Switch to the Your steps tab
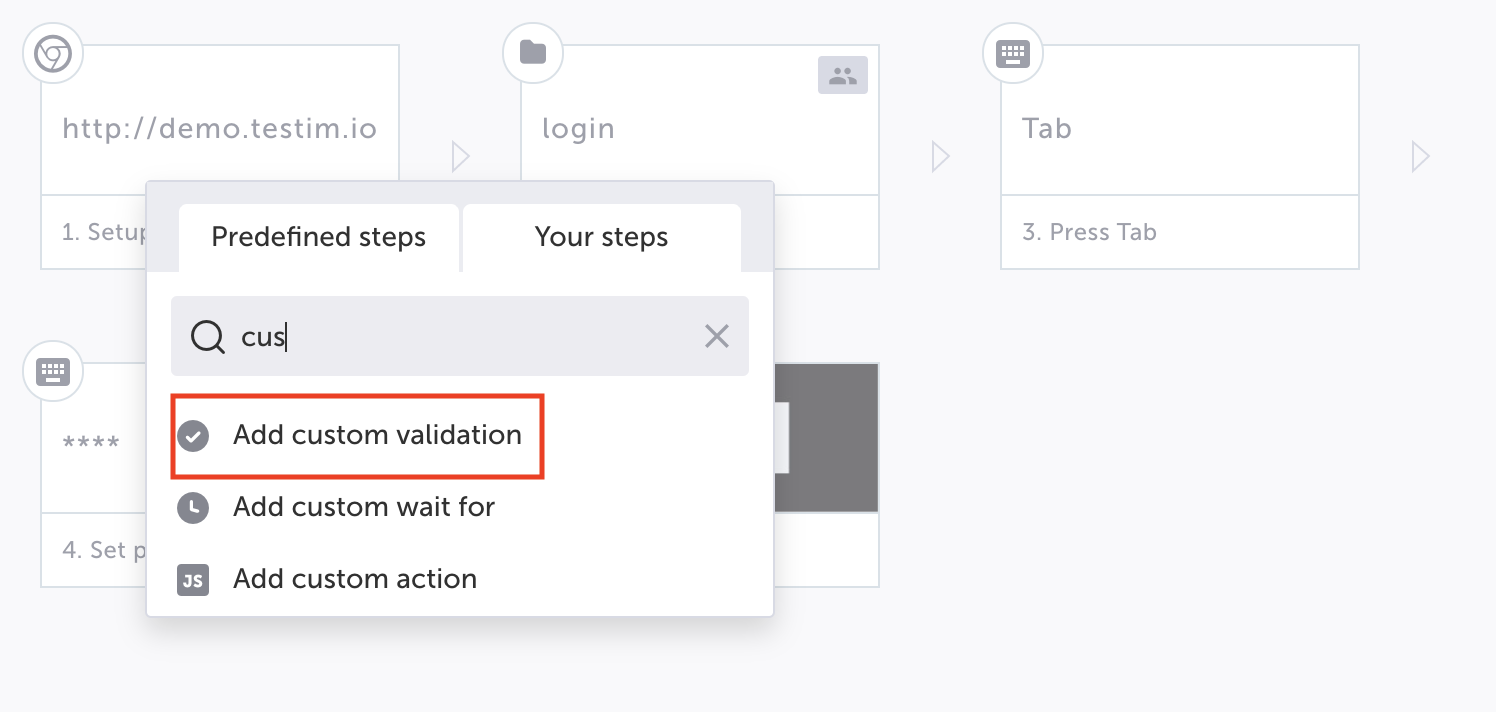The height and width of the screenshot is (712, 1496). pos(602,238)
